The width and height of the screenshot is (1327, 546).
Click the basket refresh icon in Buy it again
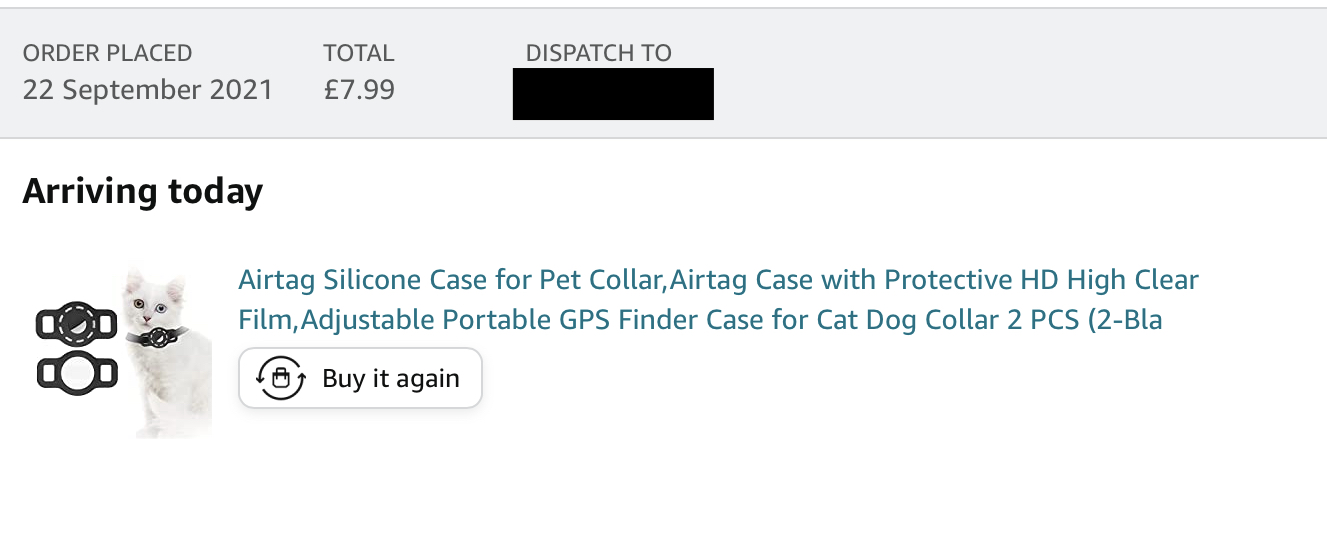(x=281, y=378)
